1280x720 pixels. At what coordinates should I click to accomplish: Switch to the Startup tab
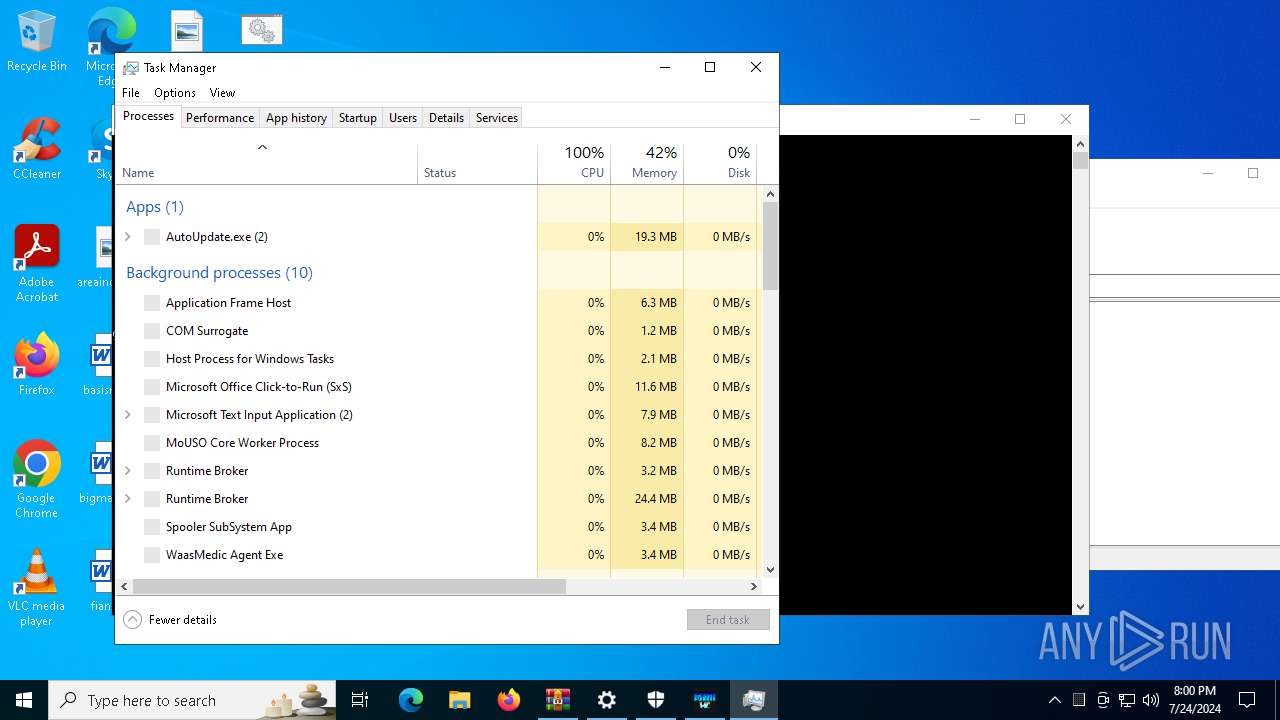358,118
